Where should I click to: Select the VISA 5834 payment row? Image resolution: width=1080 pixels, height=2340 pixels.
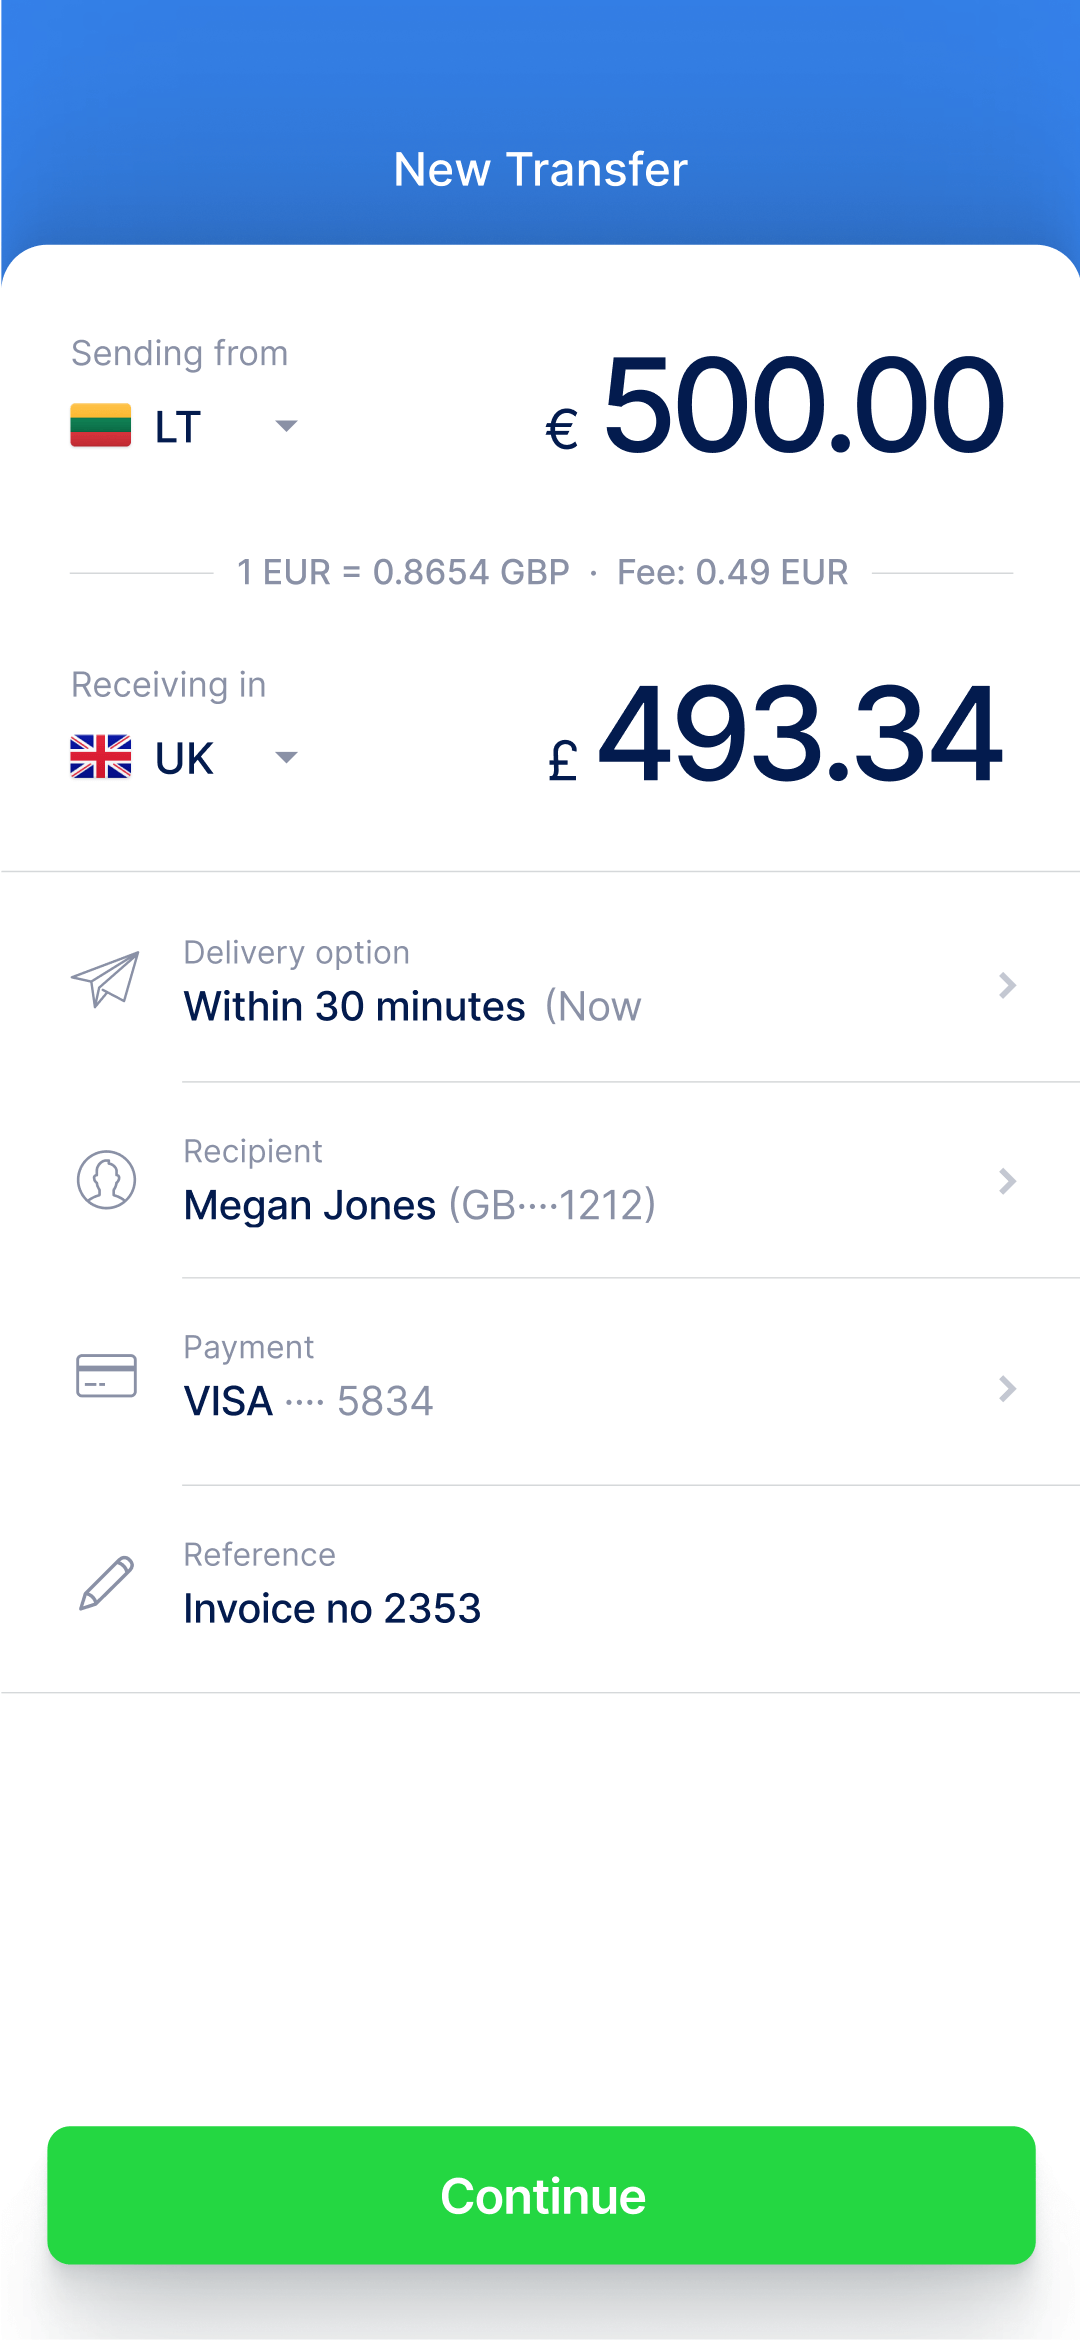308,1401
